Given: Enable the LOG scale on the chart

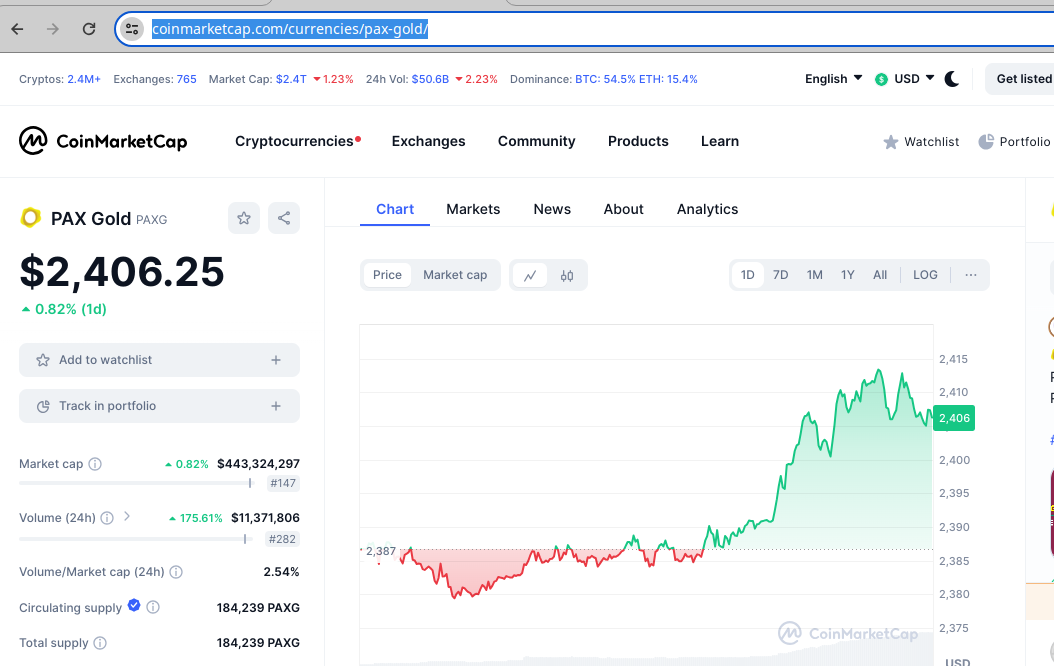Looking at the screenshot, I should 925,275.
